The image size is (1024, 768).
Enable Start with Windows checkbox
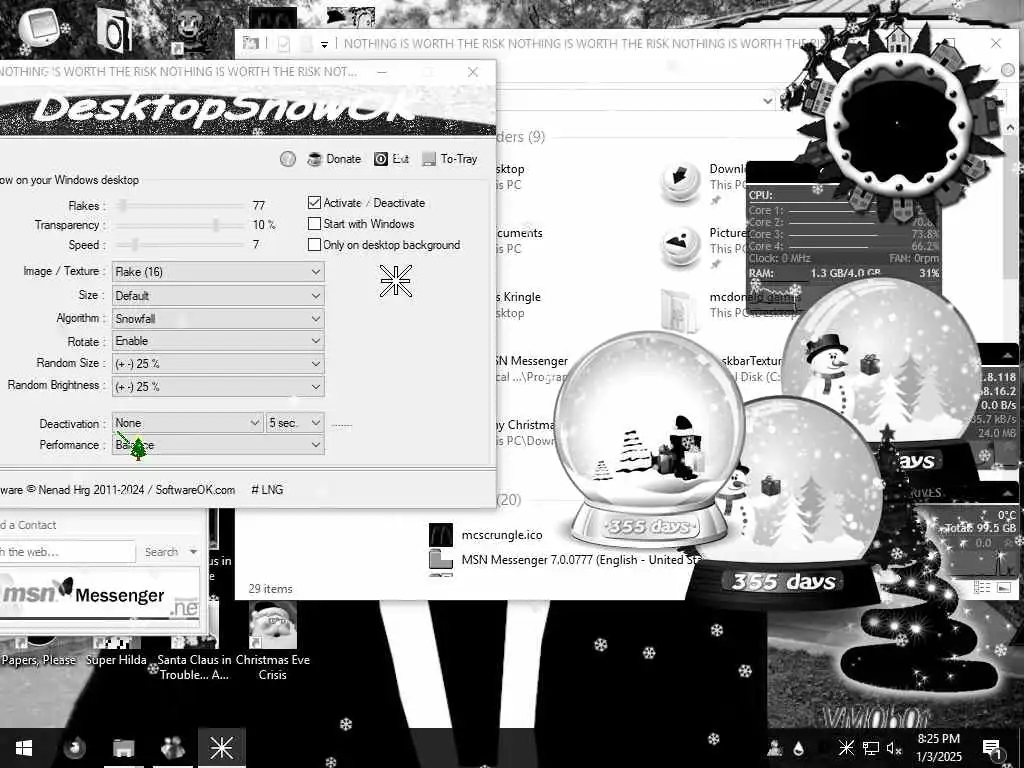314,223
